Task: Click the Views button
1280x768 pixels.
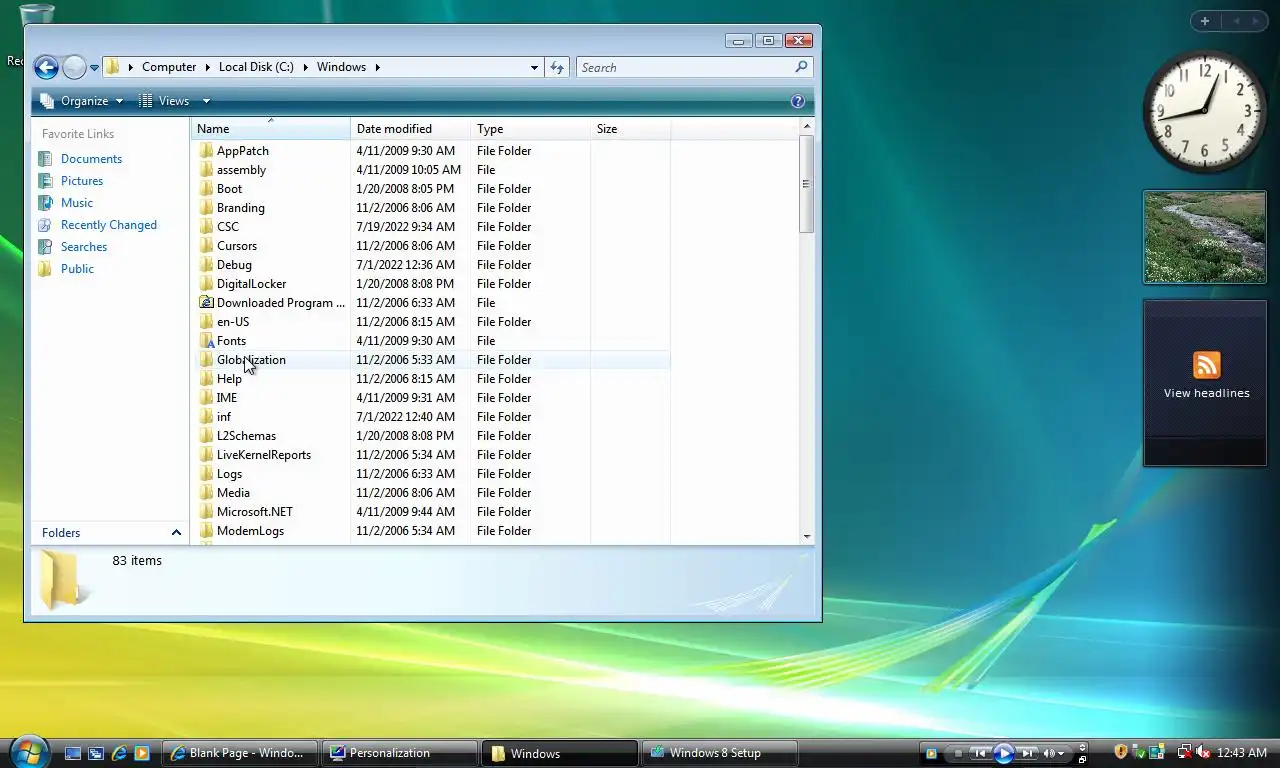Action: (164, 101)
